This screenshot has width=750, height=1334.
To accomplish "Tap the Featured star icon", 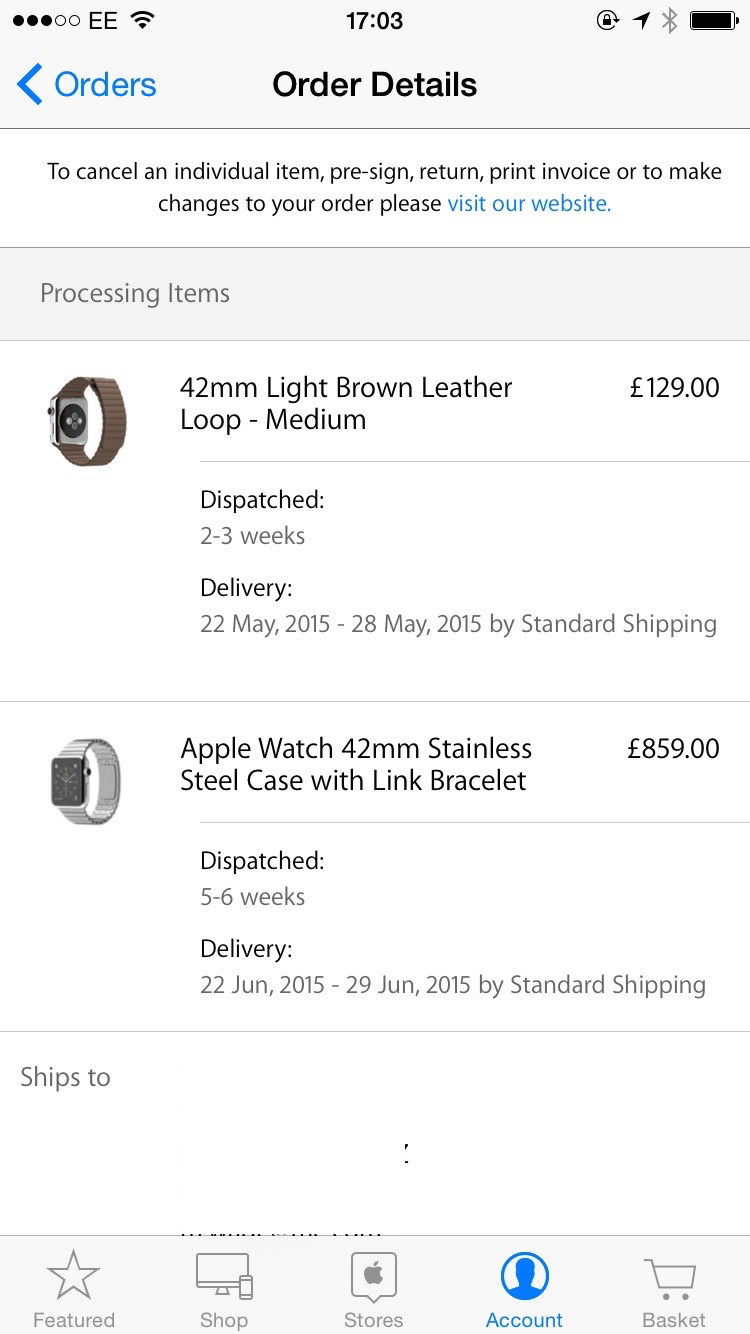I will 73,1277.
